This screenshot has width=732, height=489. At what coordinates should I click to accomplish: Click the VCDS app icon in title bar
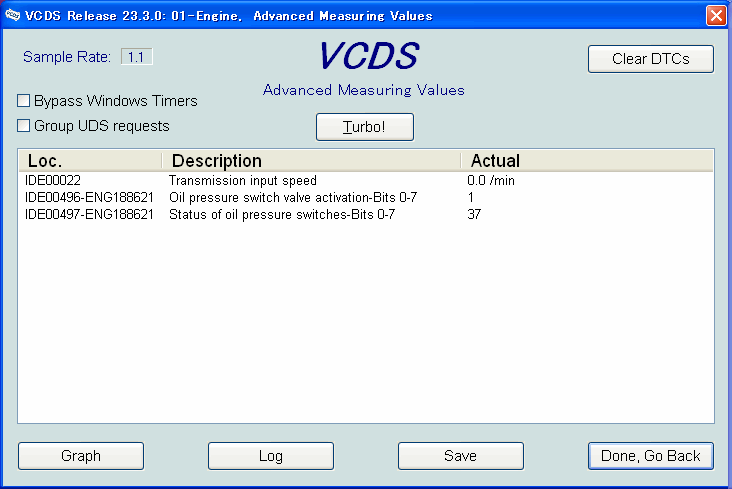12,15
